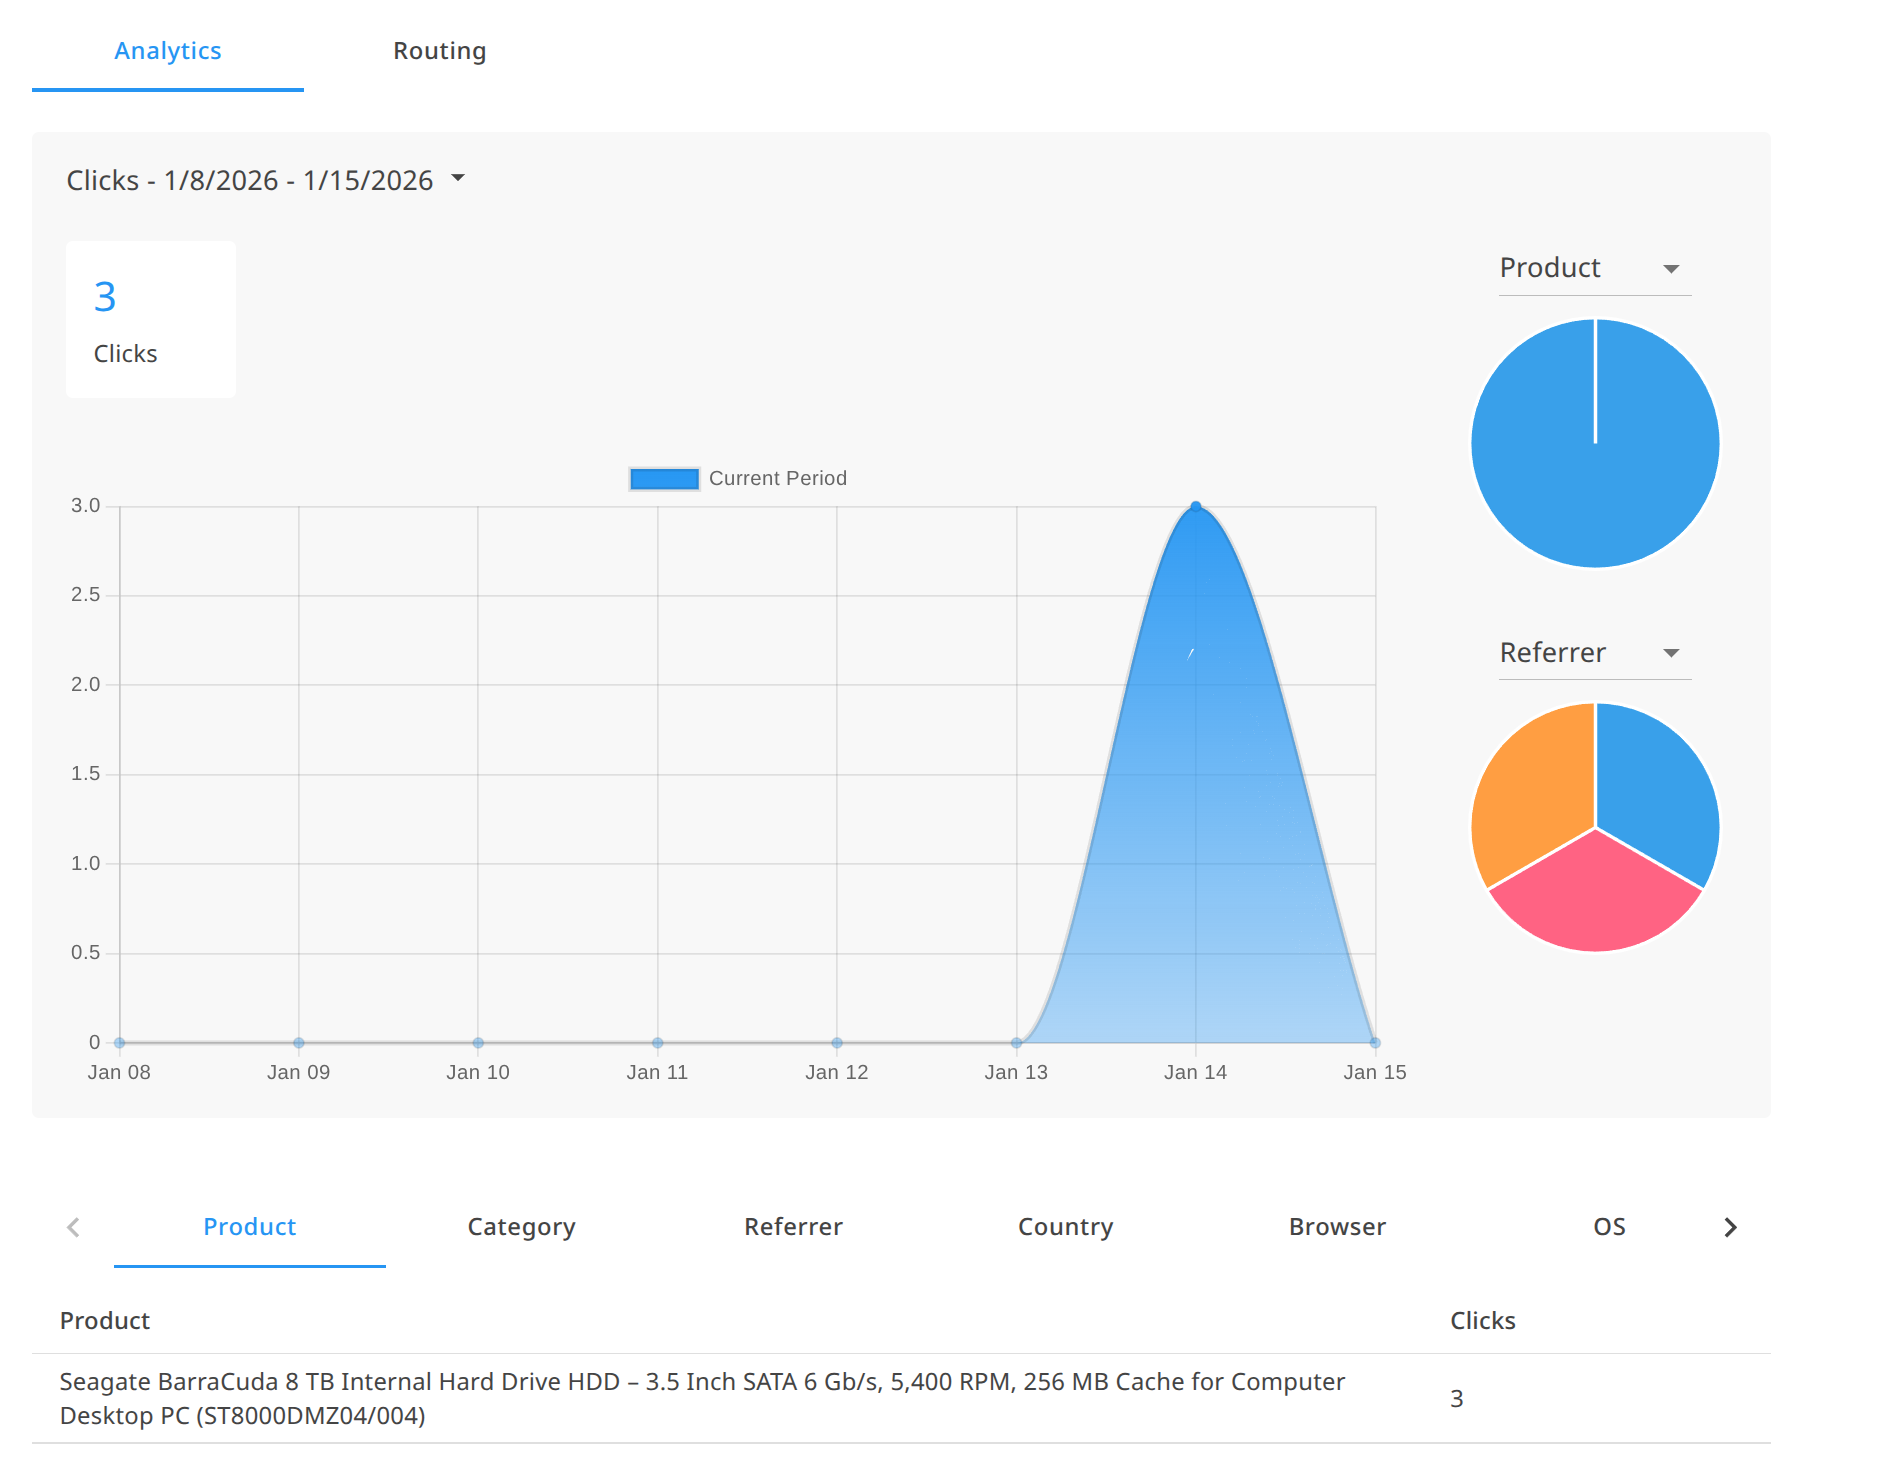Select the Category table tab
Screen dimensions: 1903x1471
click(521, 1227)
